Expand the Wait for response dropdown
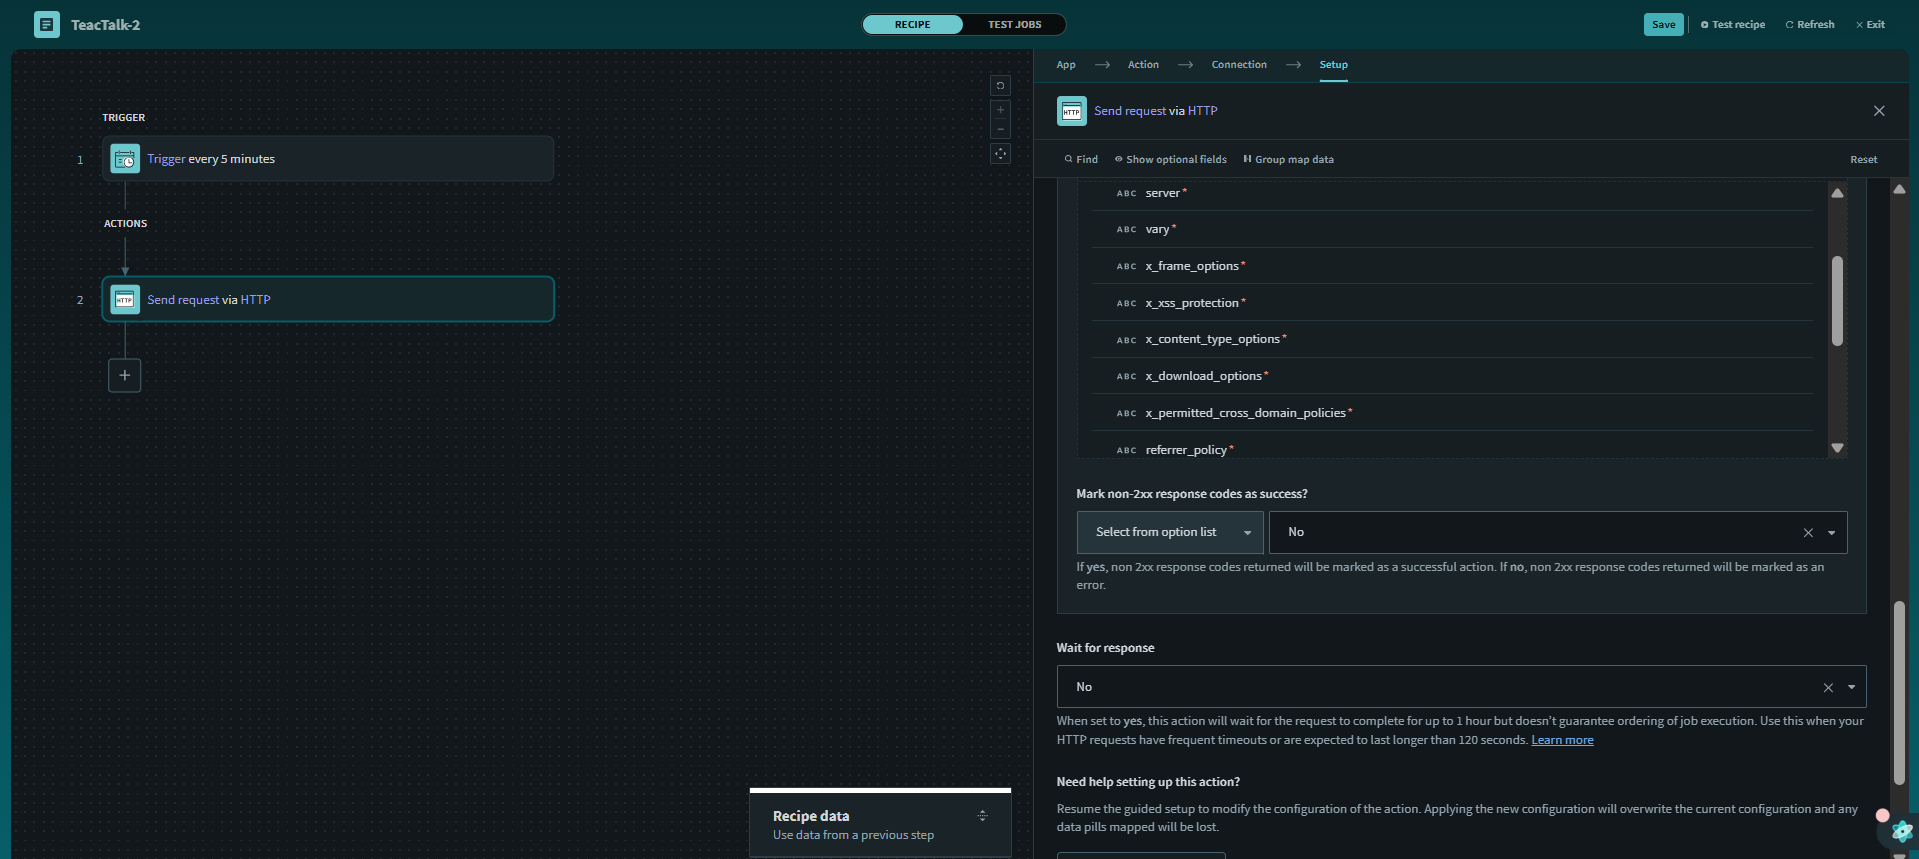The width and height of the screenshot is (1919, 859). 1851,687
